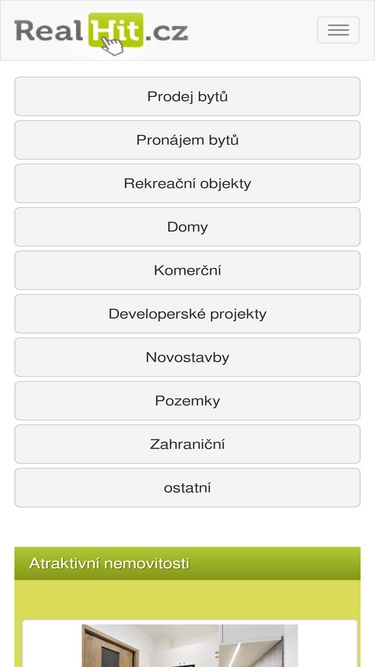This screenshot has height=667, width=375.
Task: Go to Rekreační objekty listings
Action: [x=188, y=183]
